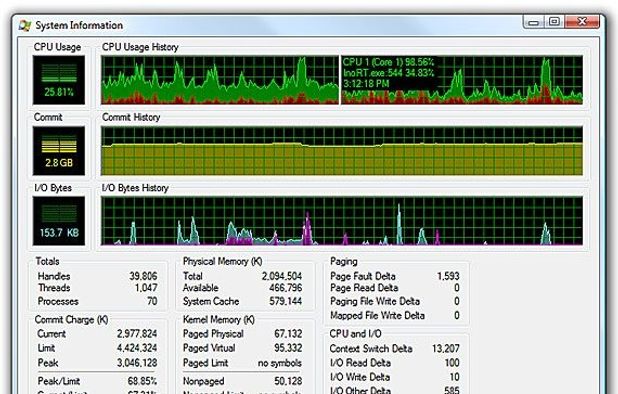Click the Paging File Write Delta label

[375, 301]
